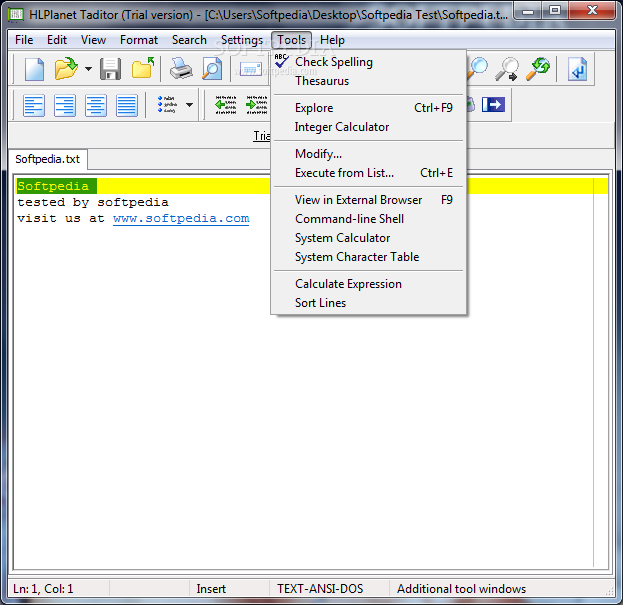Select View in External Browser

368,200
